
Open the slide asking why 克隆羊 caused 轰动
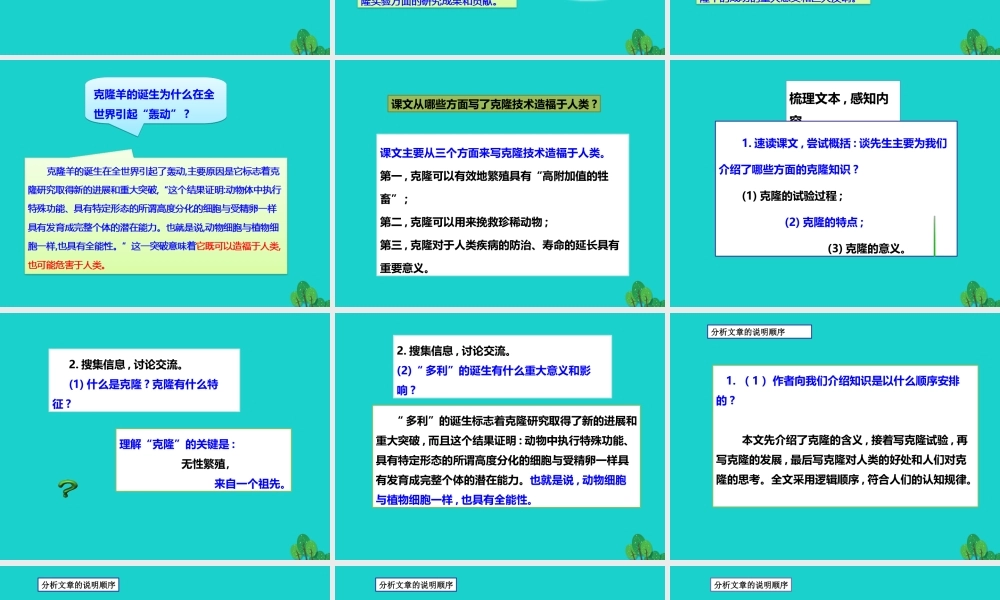[x=165, y=183]
